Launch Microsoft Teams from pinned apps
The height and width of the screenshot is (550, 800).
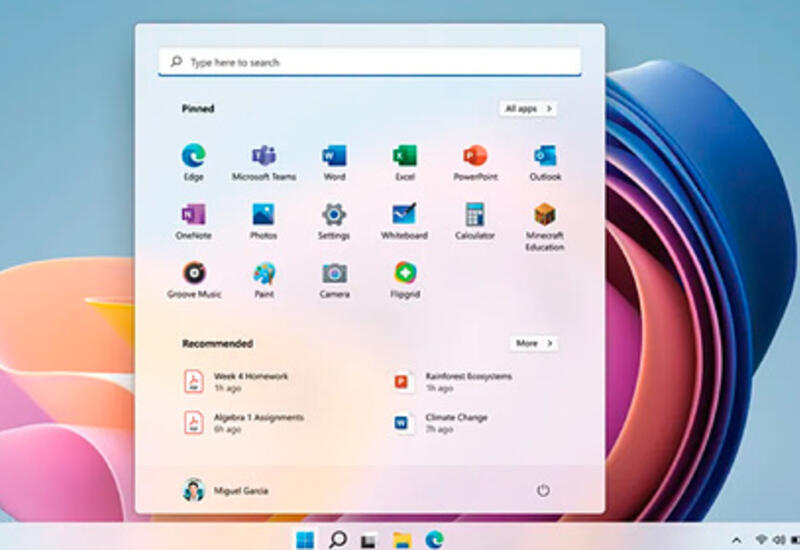coord(264,162)
